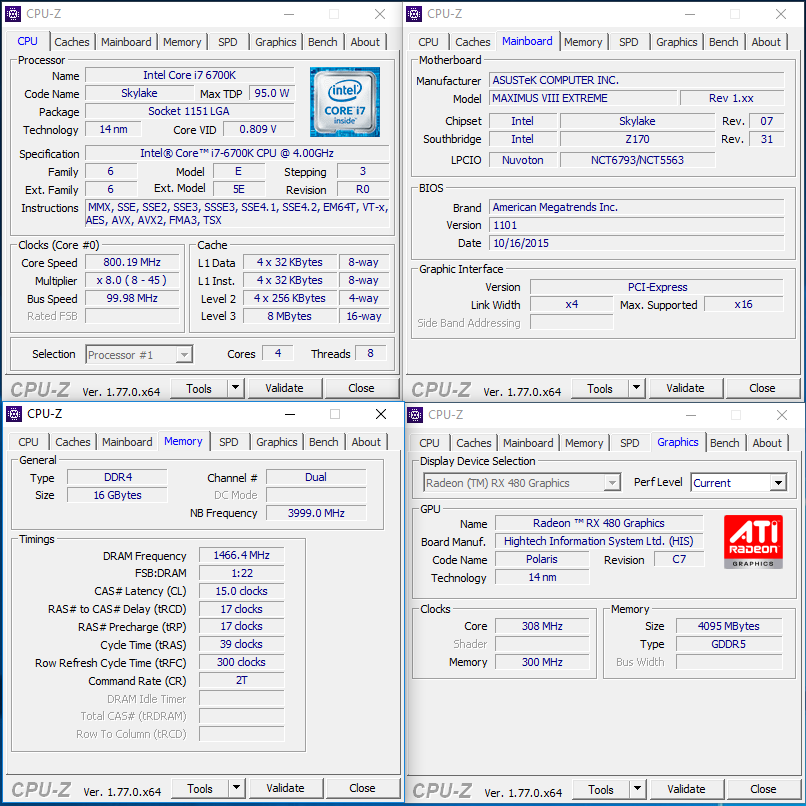806x806 pixels.
Task: Open About tab in the Graphics window
Action: (x=767, y=443)
